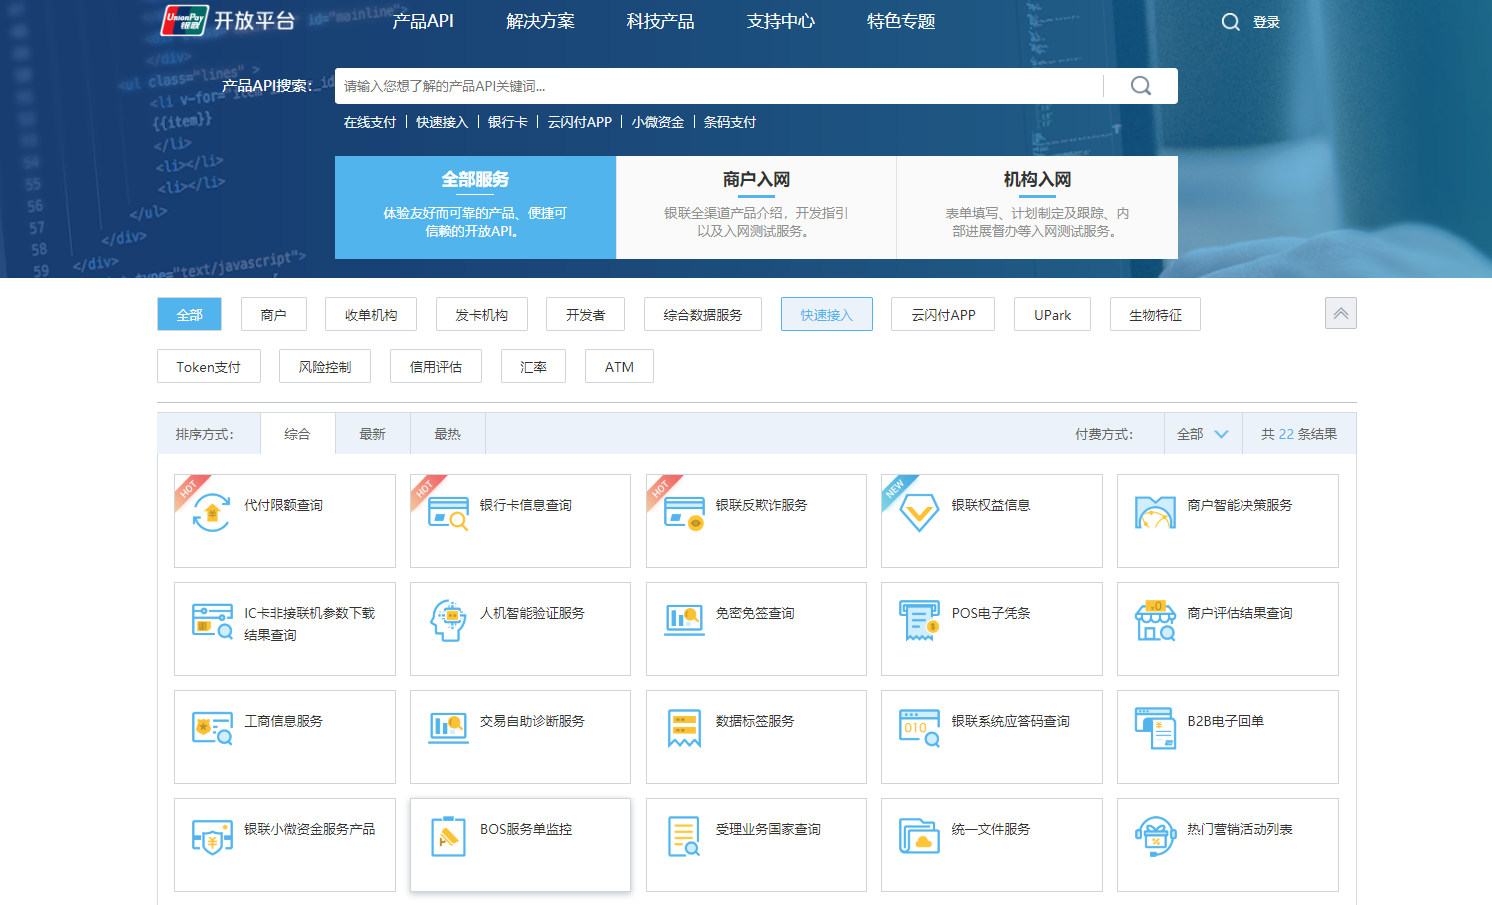Open the 付费方式 全部 dropdown

[x=1203, y=434]
